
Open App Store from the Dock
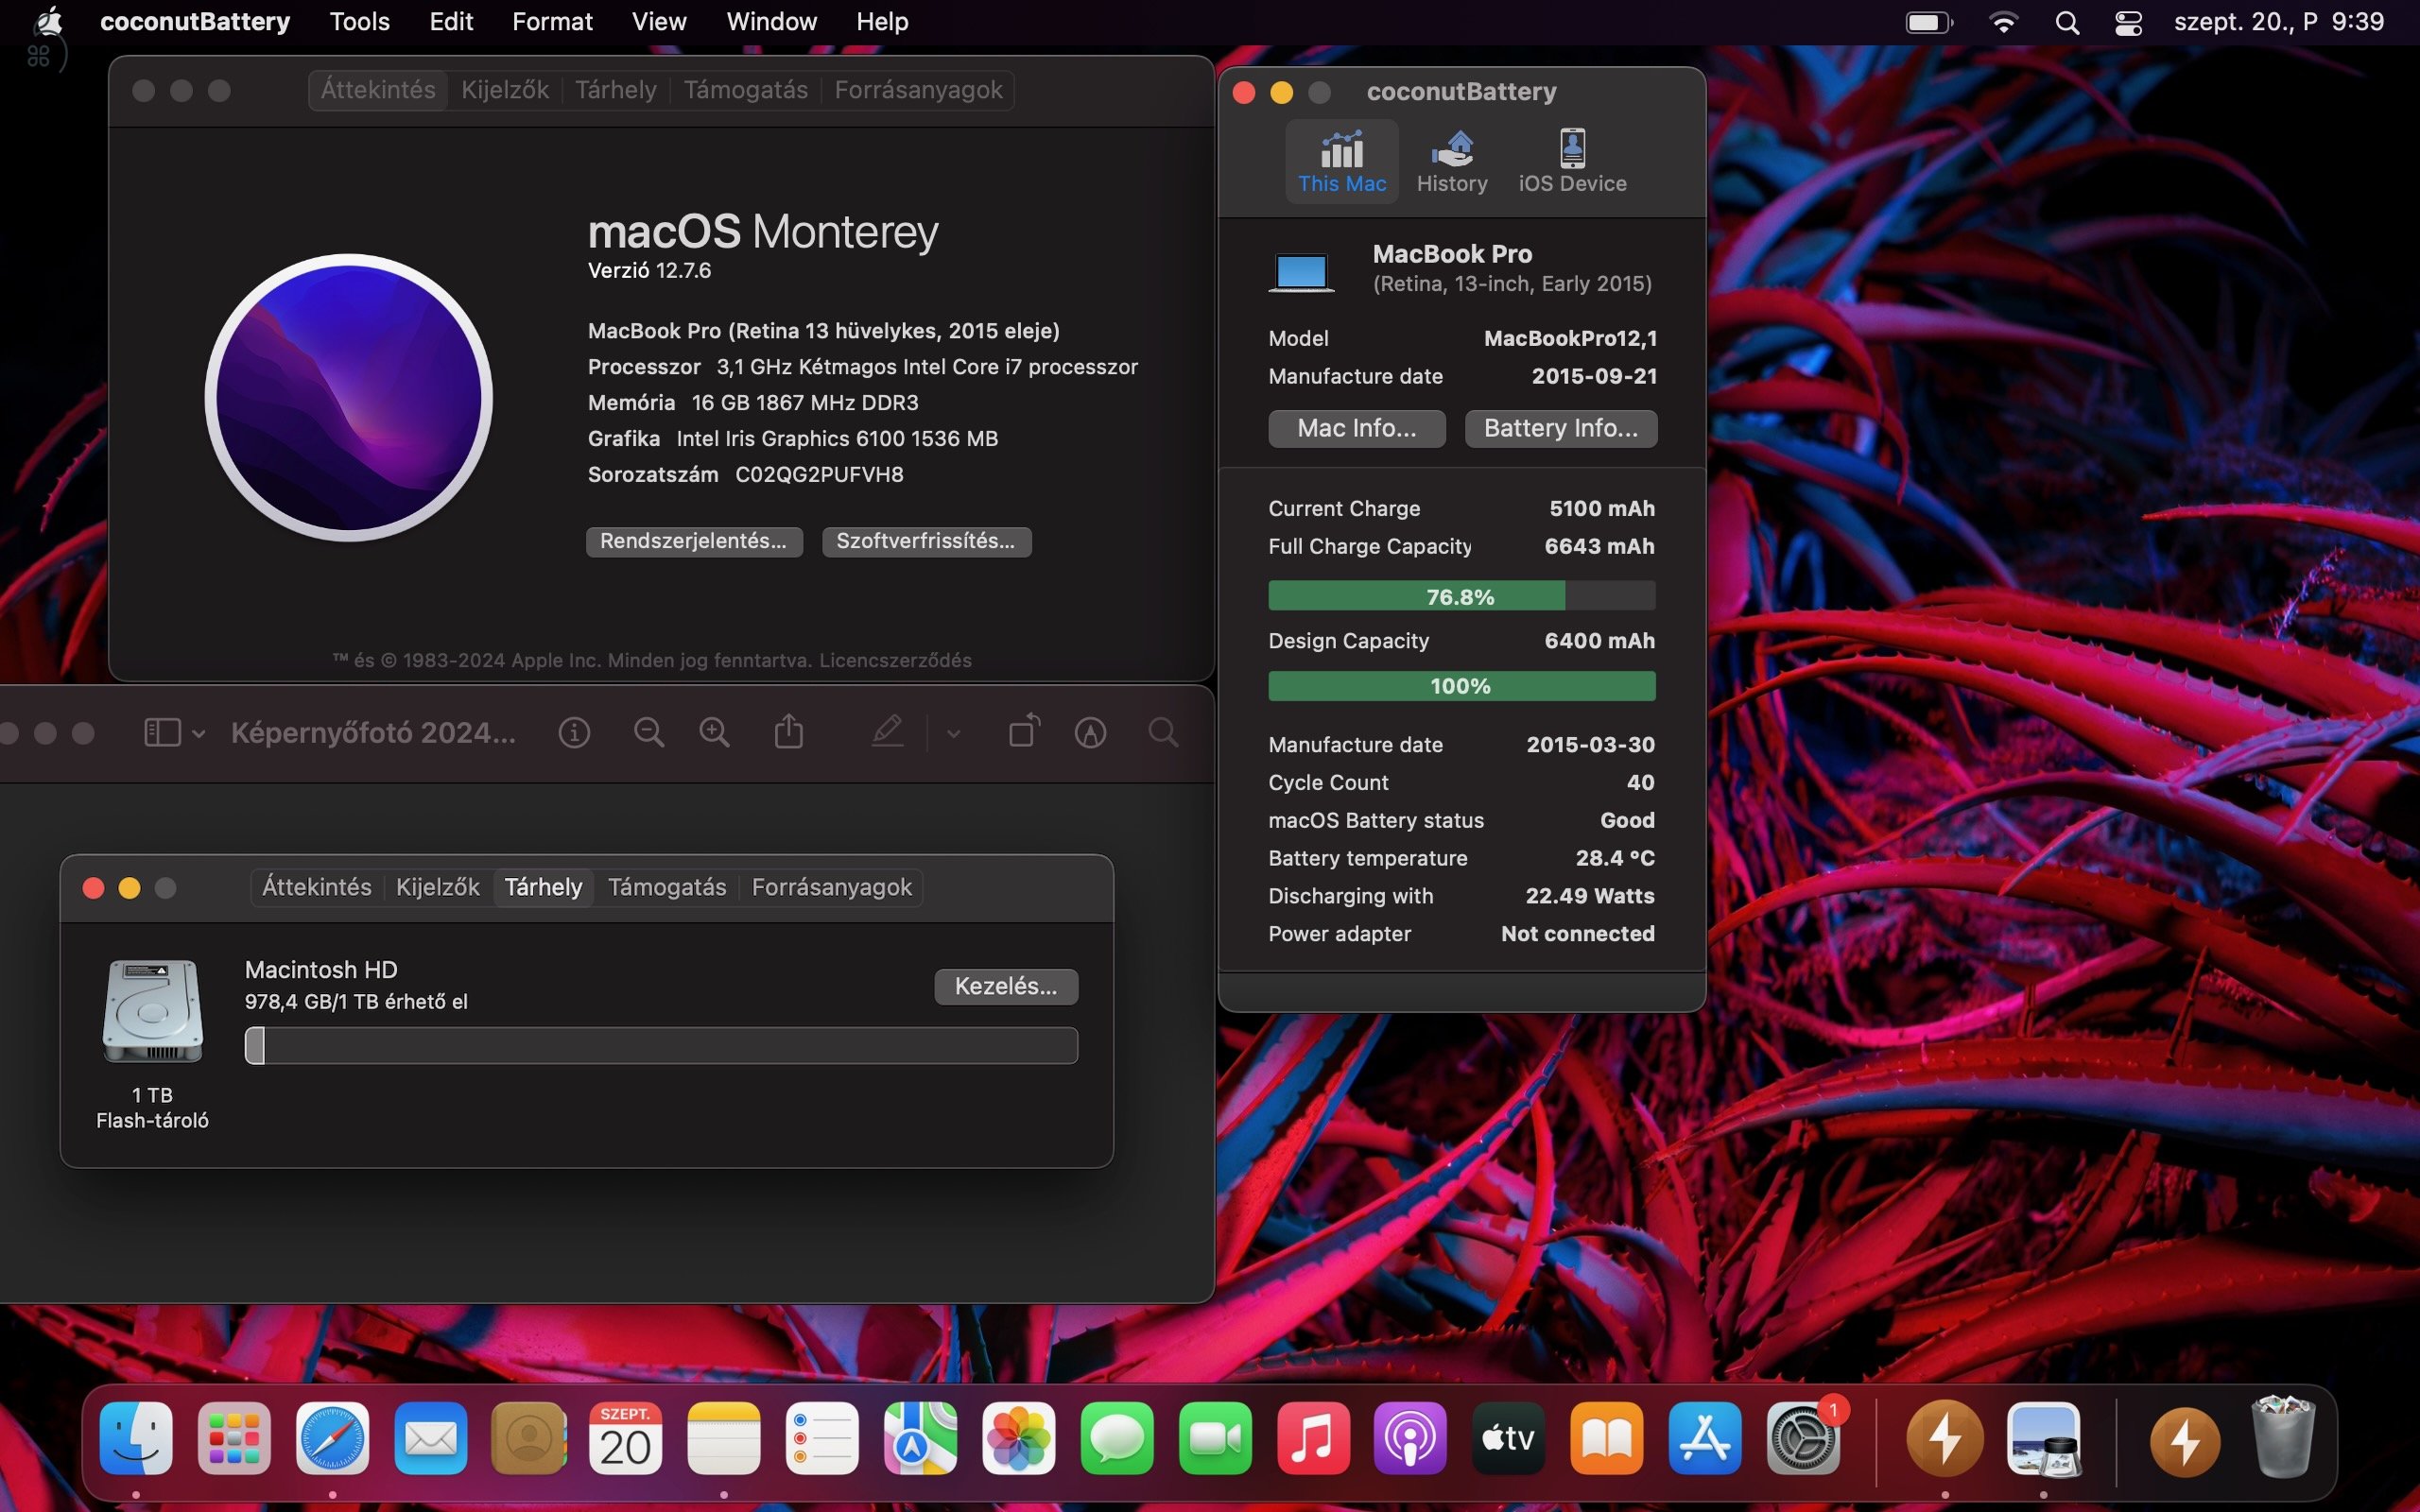(x=1705, y=1439)
